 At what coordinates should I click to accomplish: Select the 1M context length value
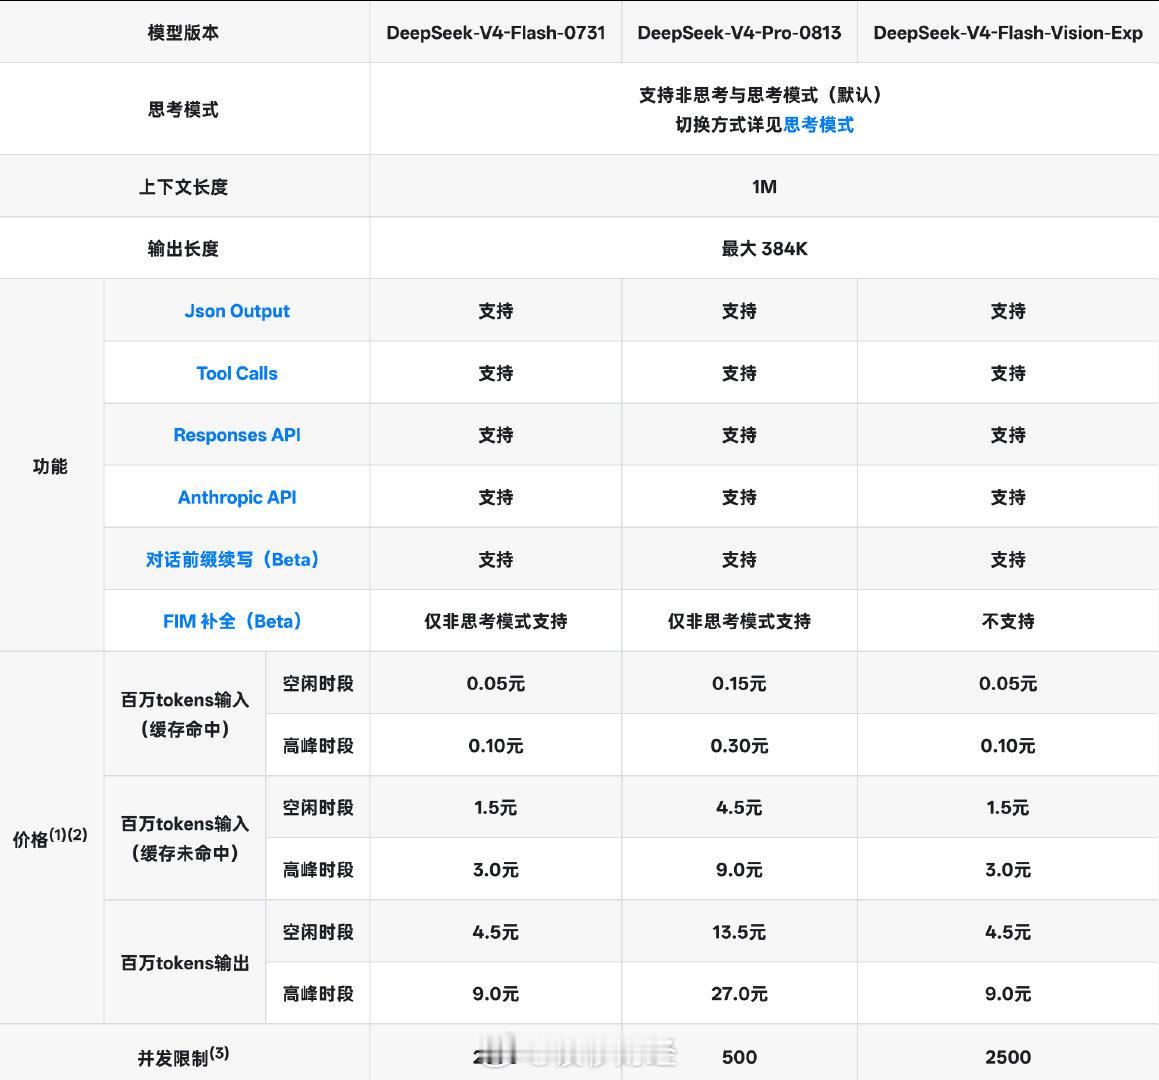click(x=764, y=187)
